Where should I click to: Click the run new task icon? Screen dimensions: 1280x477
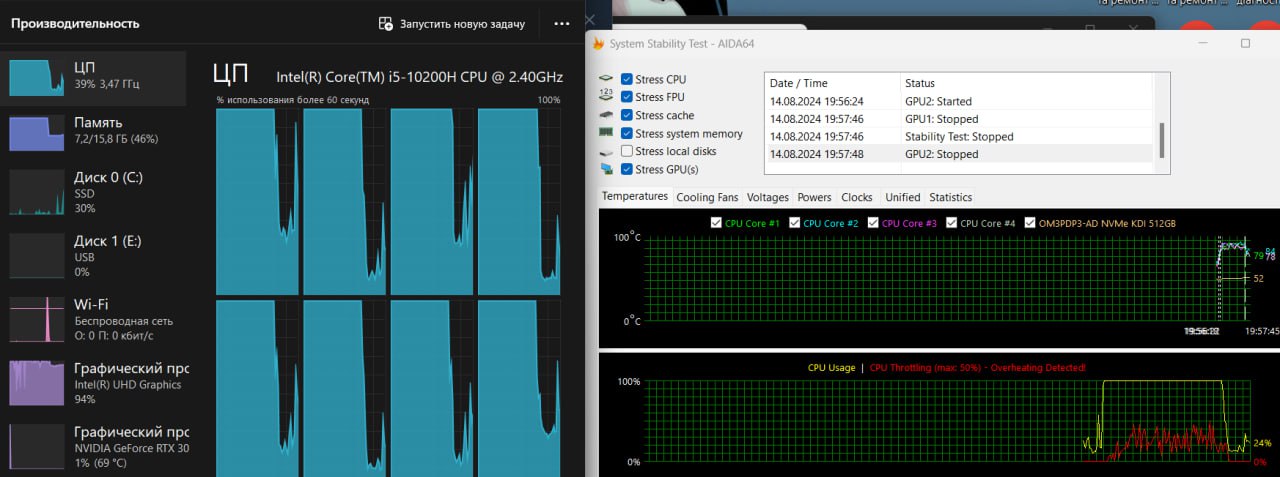tap(386, 23)
